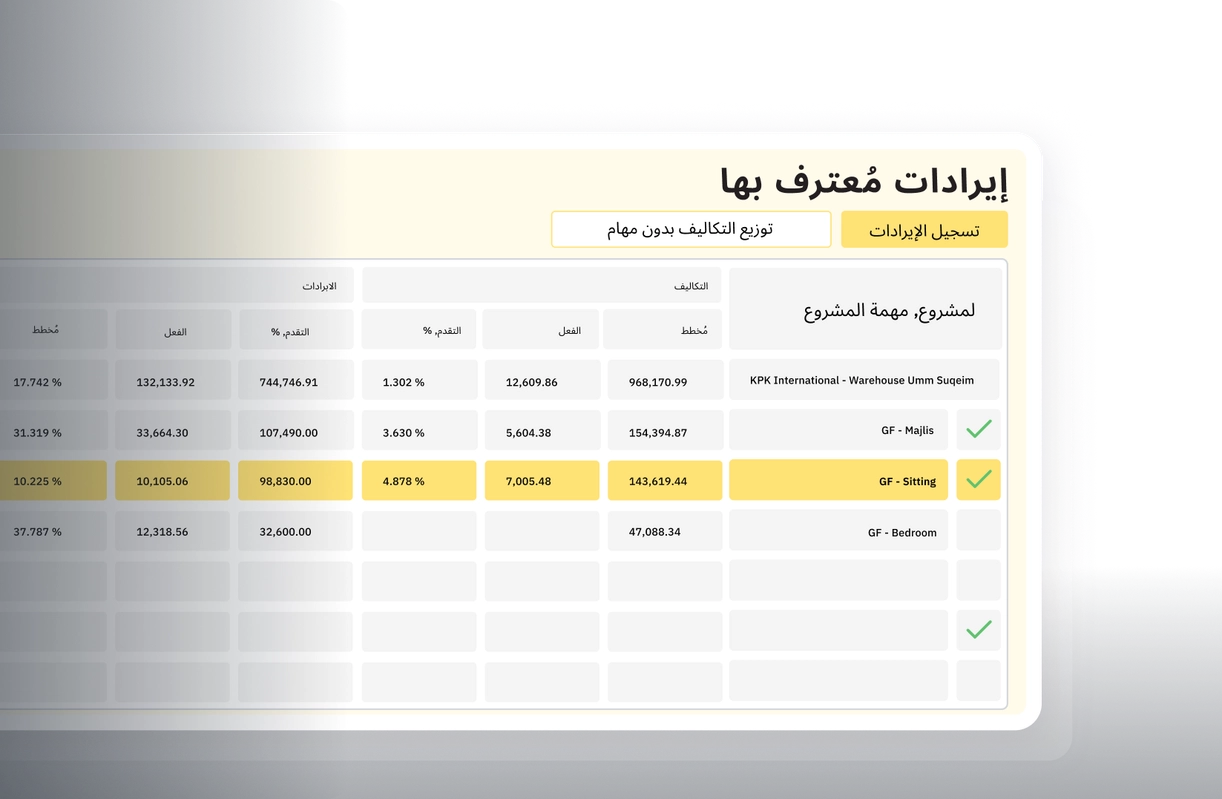Click the لمشروع, مهمة المشروع column header
Screen dimensions: 1222x799
pos(865,308)
